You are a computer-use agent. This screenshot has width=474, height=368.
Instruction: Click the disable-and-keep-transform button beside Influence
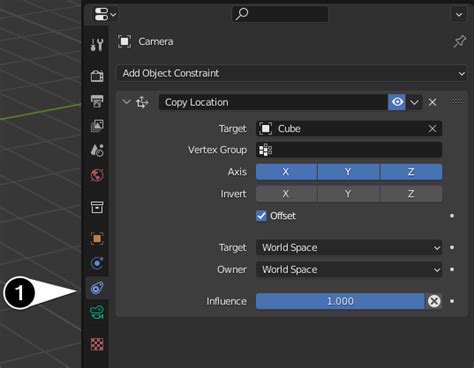point(434,301)
